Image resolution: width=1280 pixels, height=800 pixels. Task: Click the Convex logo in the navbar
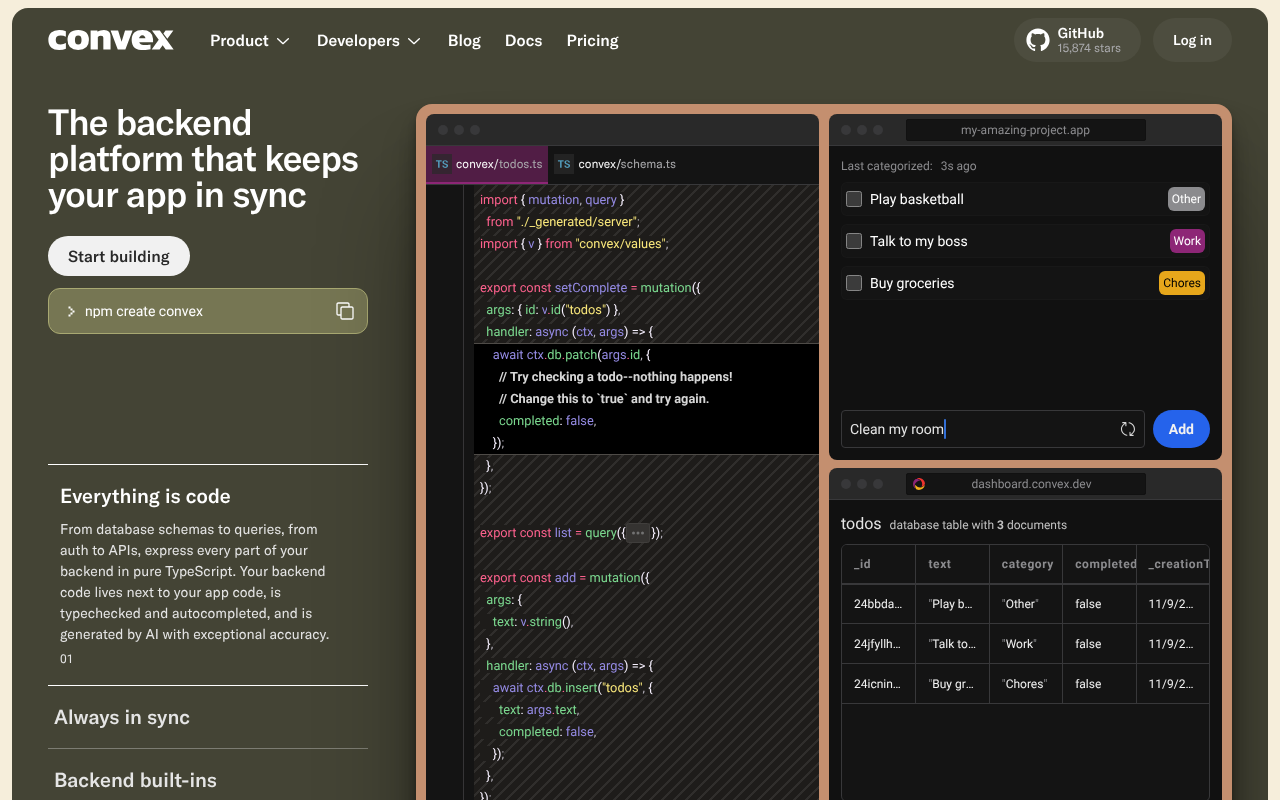coord(110,40)
